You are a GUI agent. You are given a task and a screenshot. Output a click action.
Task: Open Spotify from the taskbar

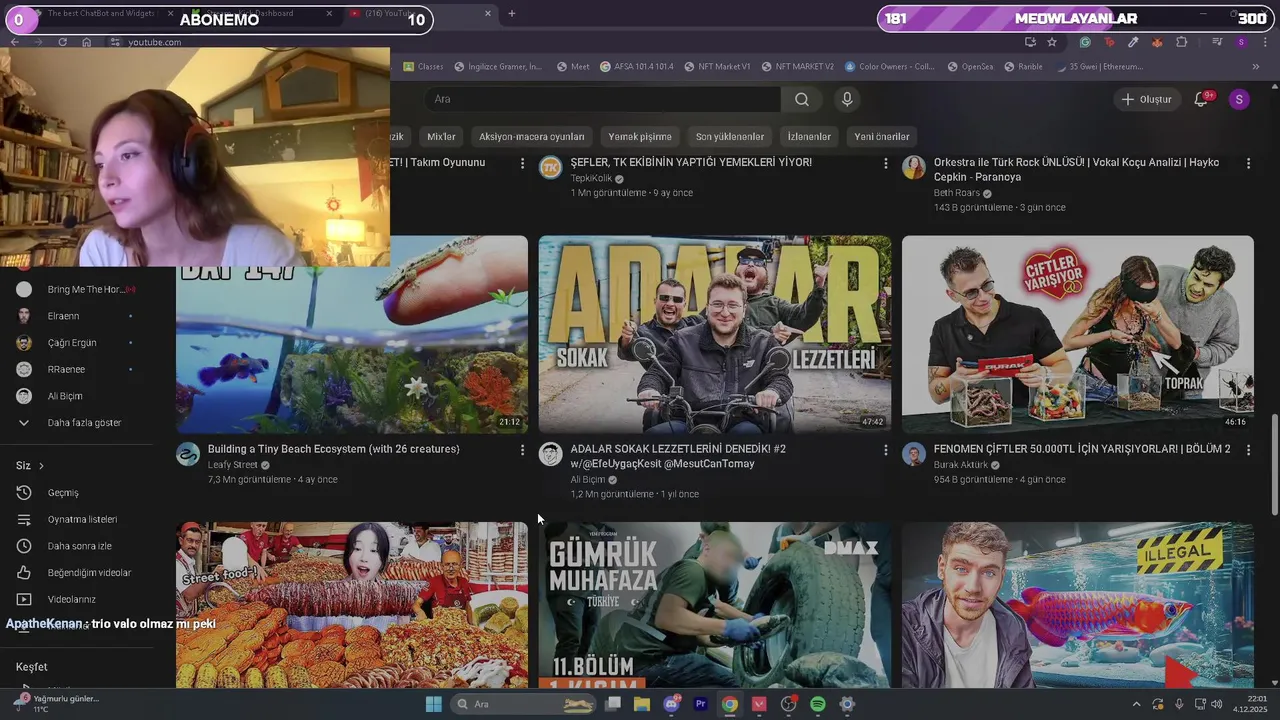tap(817, 704)
